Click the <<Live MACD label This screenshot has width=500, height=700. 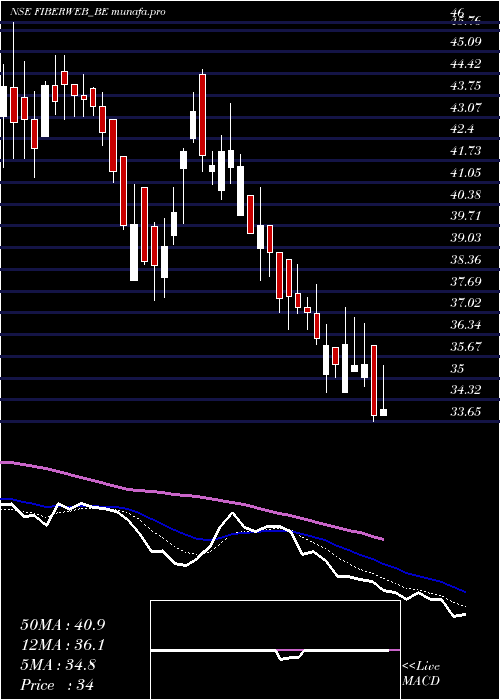point(421,674)
